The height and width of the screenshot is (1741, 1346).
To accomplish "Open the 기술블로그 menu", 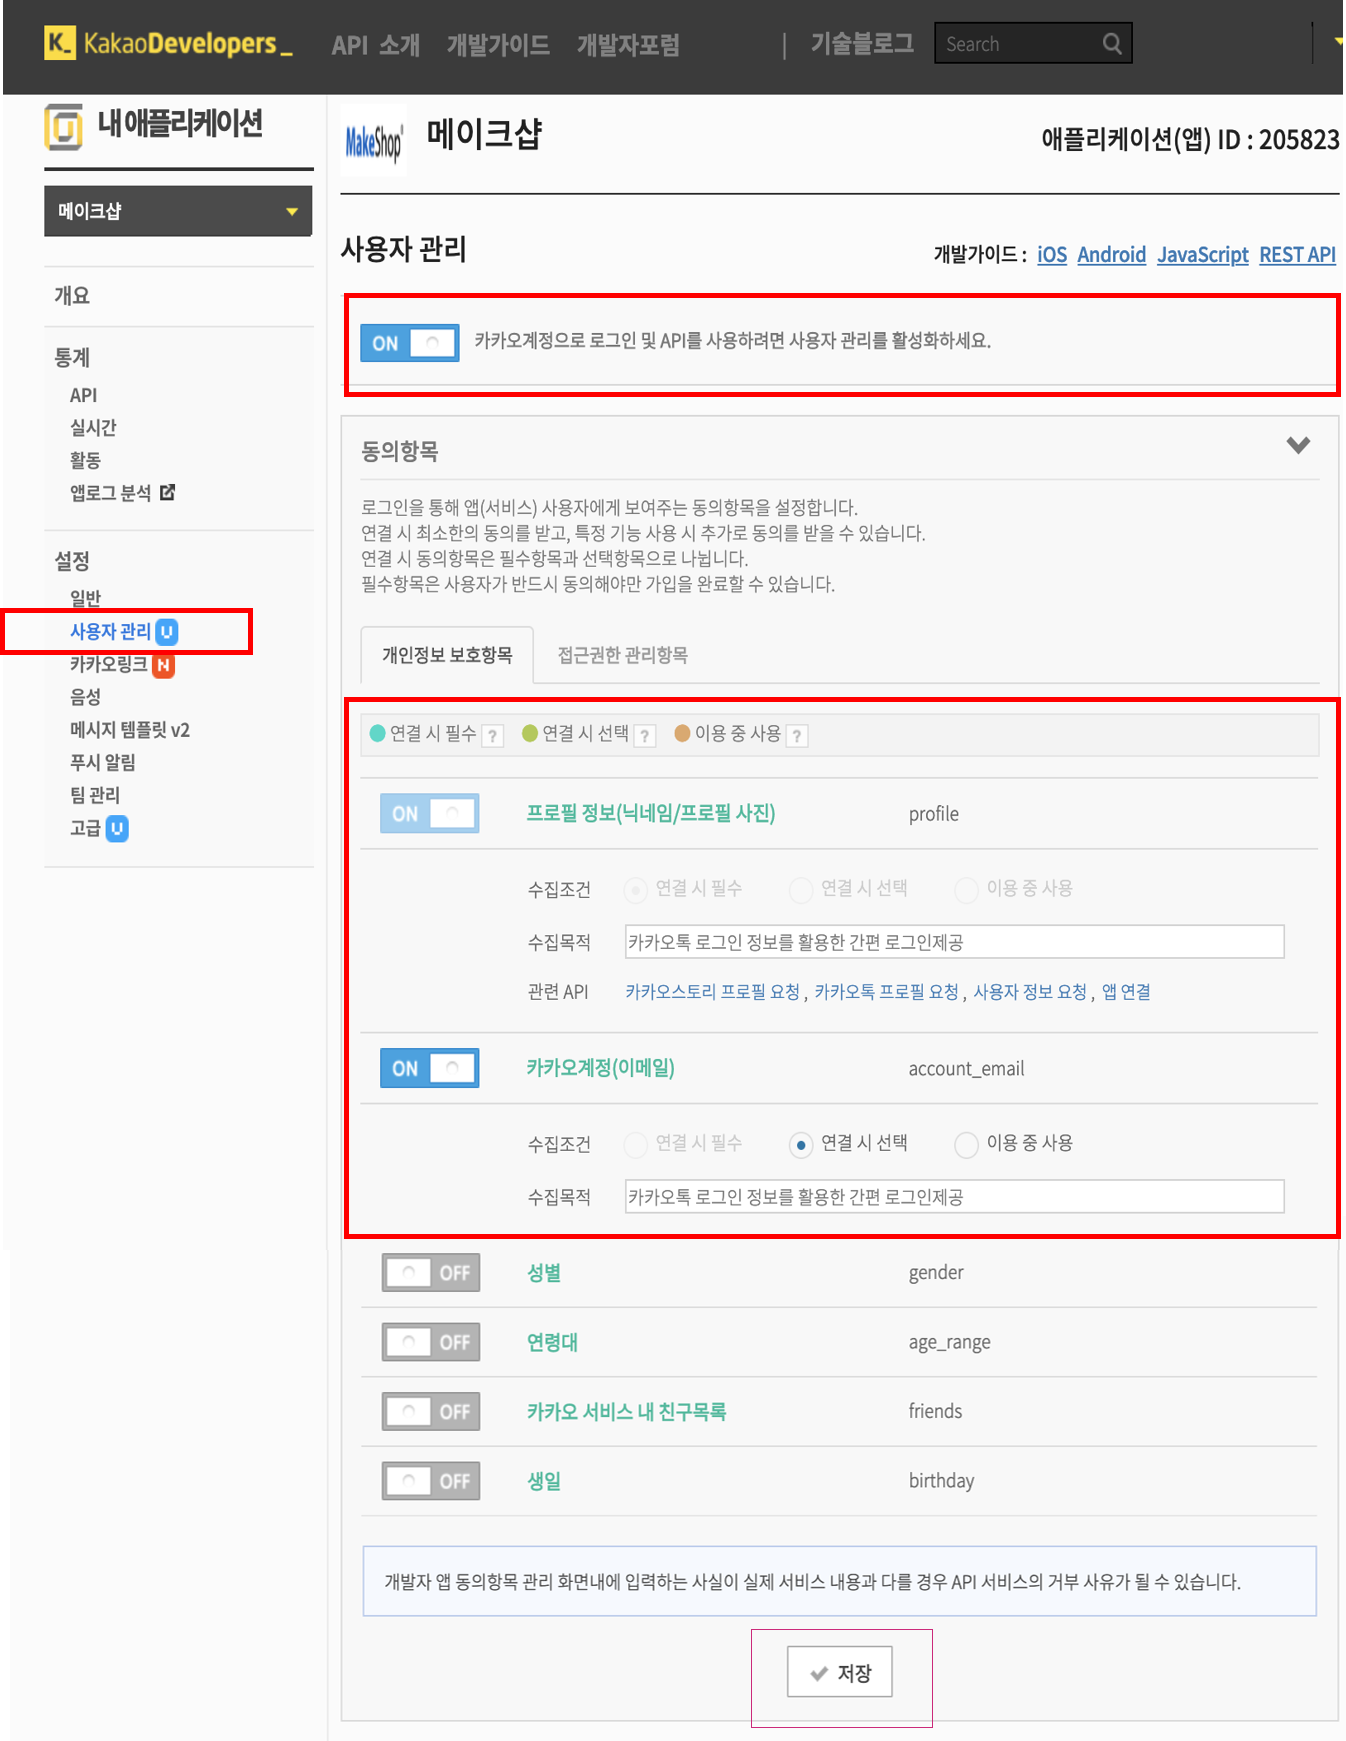I will pyautogui.click(x=862, y=43).
